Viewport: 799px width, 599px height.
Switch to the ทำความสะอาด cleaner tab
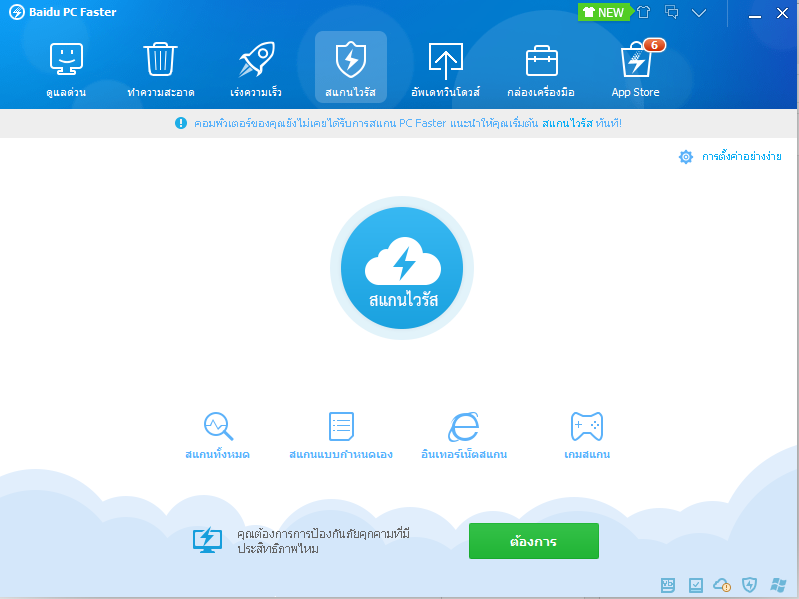coord(161,68)
